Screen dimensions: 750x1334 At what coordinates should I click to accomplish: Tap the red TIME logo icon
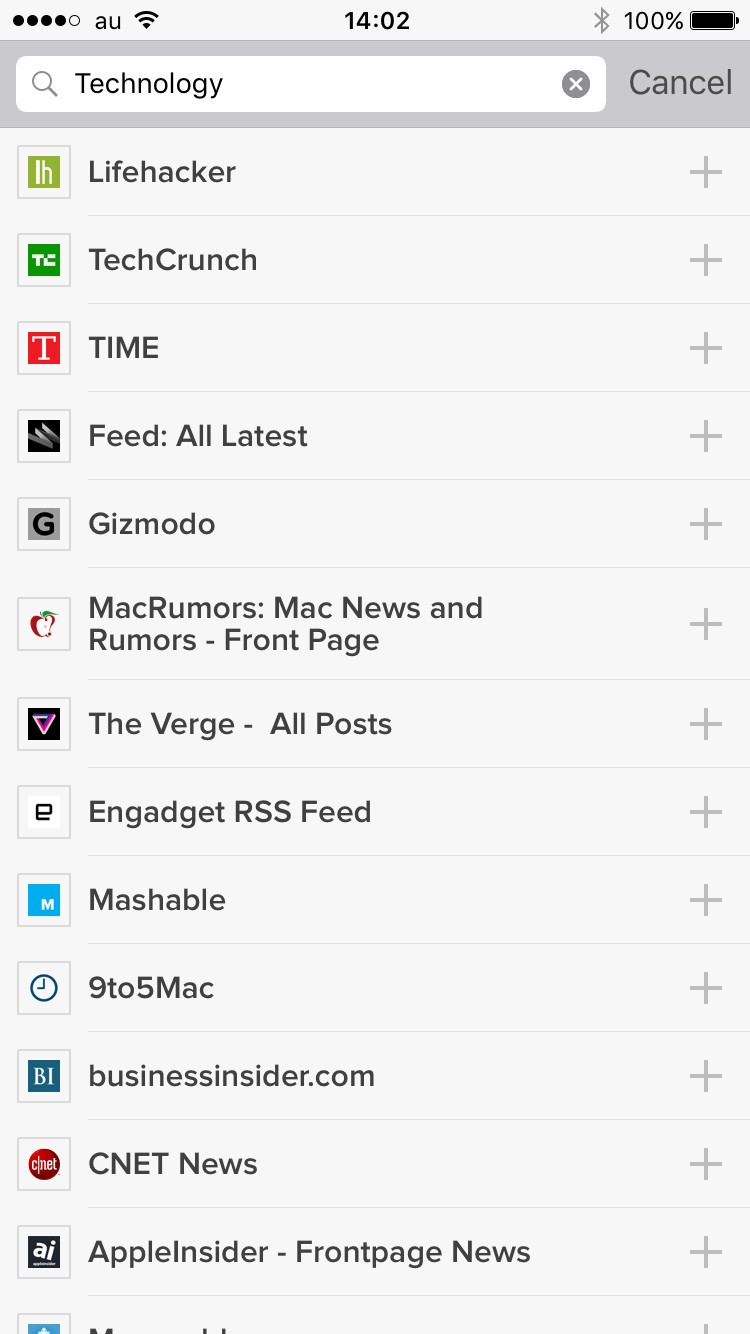coord(44,348)
